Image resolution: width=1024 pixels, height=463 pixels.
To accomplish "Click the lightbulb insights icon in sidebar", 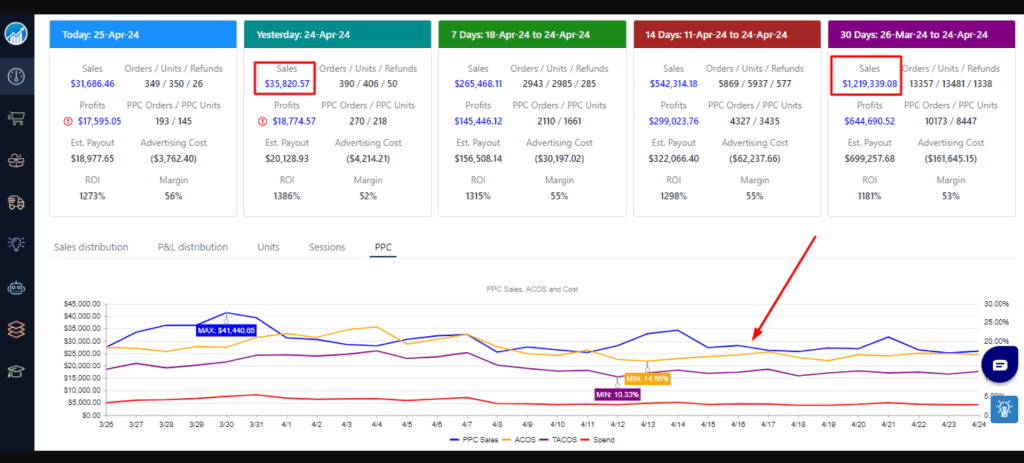I will [x=16, y=244].
